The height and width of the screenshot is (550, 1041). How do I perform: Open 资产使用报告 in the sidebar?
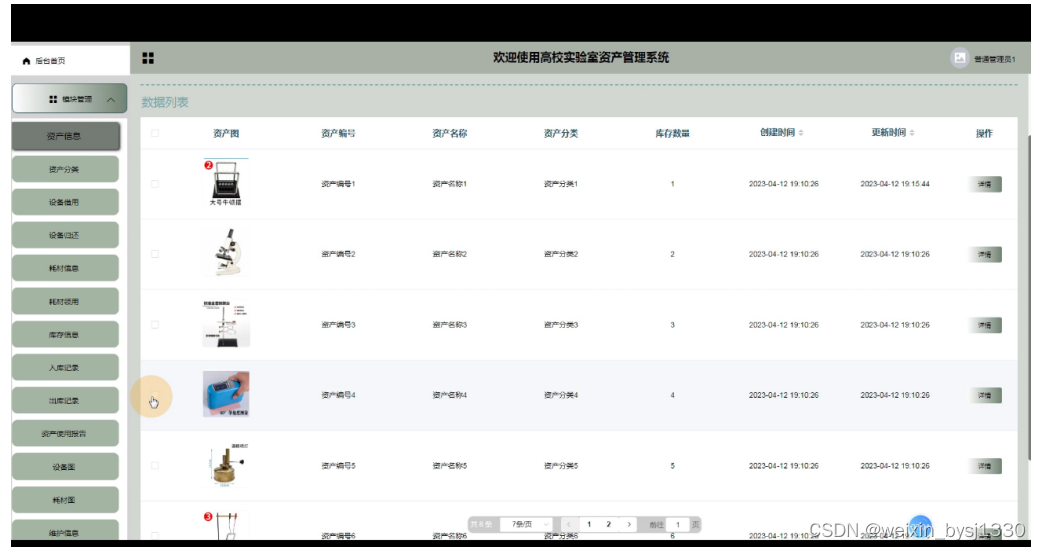[x=65, y=434]
